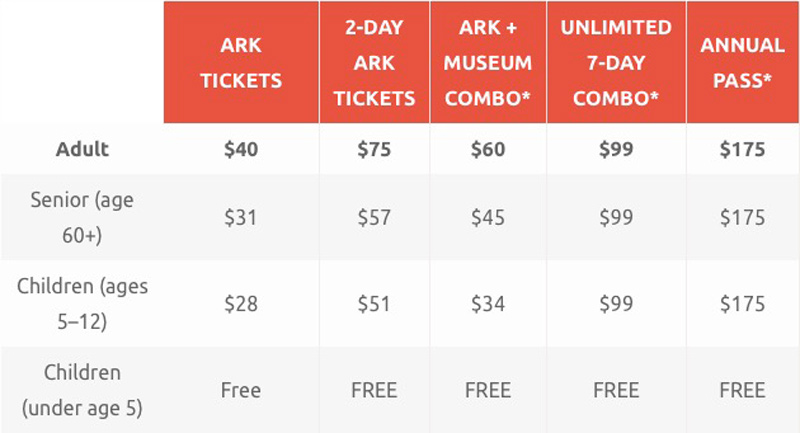Click the Ark + Museum Combo header
The width and height of the screenshot is (800, 433).
[488, 63]
